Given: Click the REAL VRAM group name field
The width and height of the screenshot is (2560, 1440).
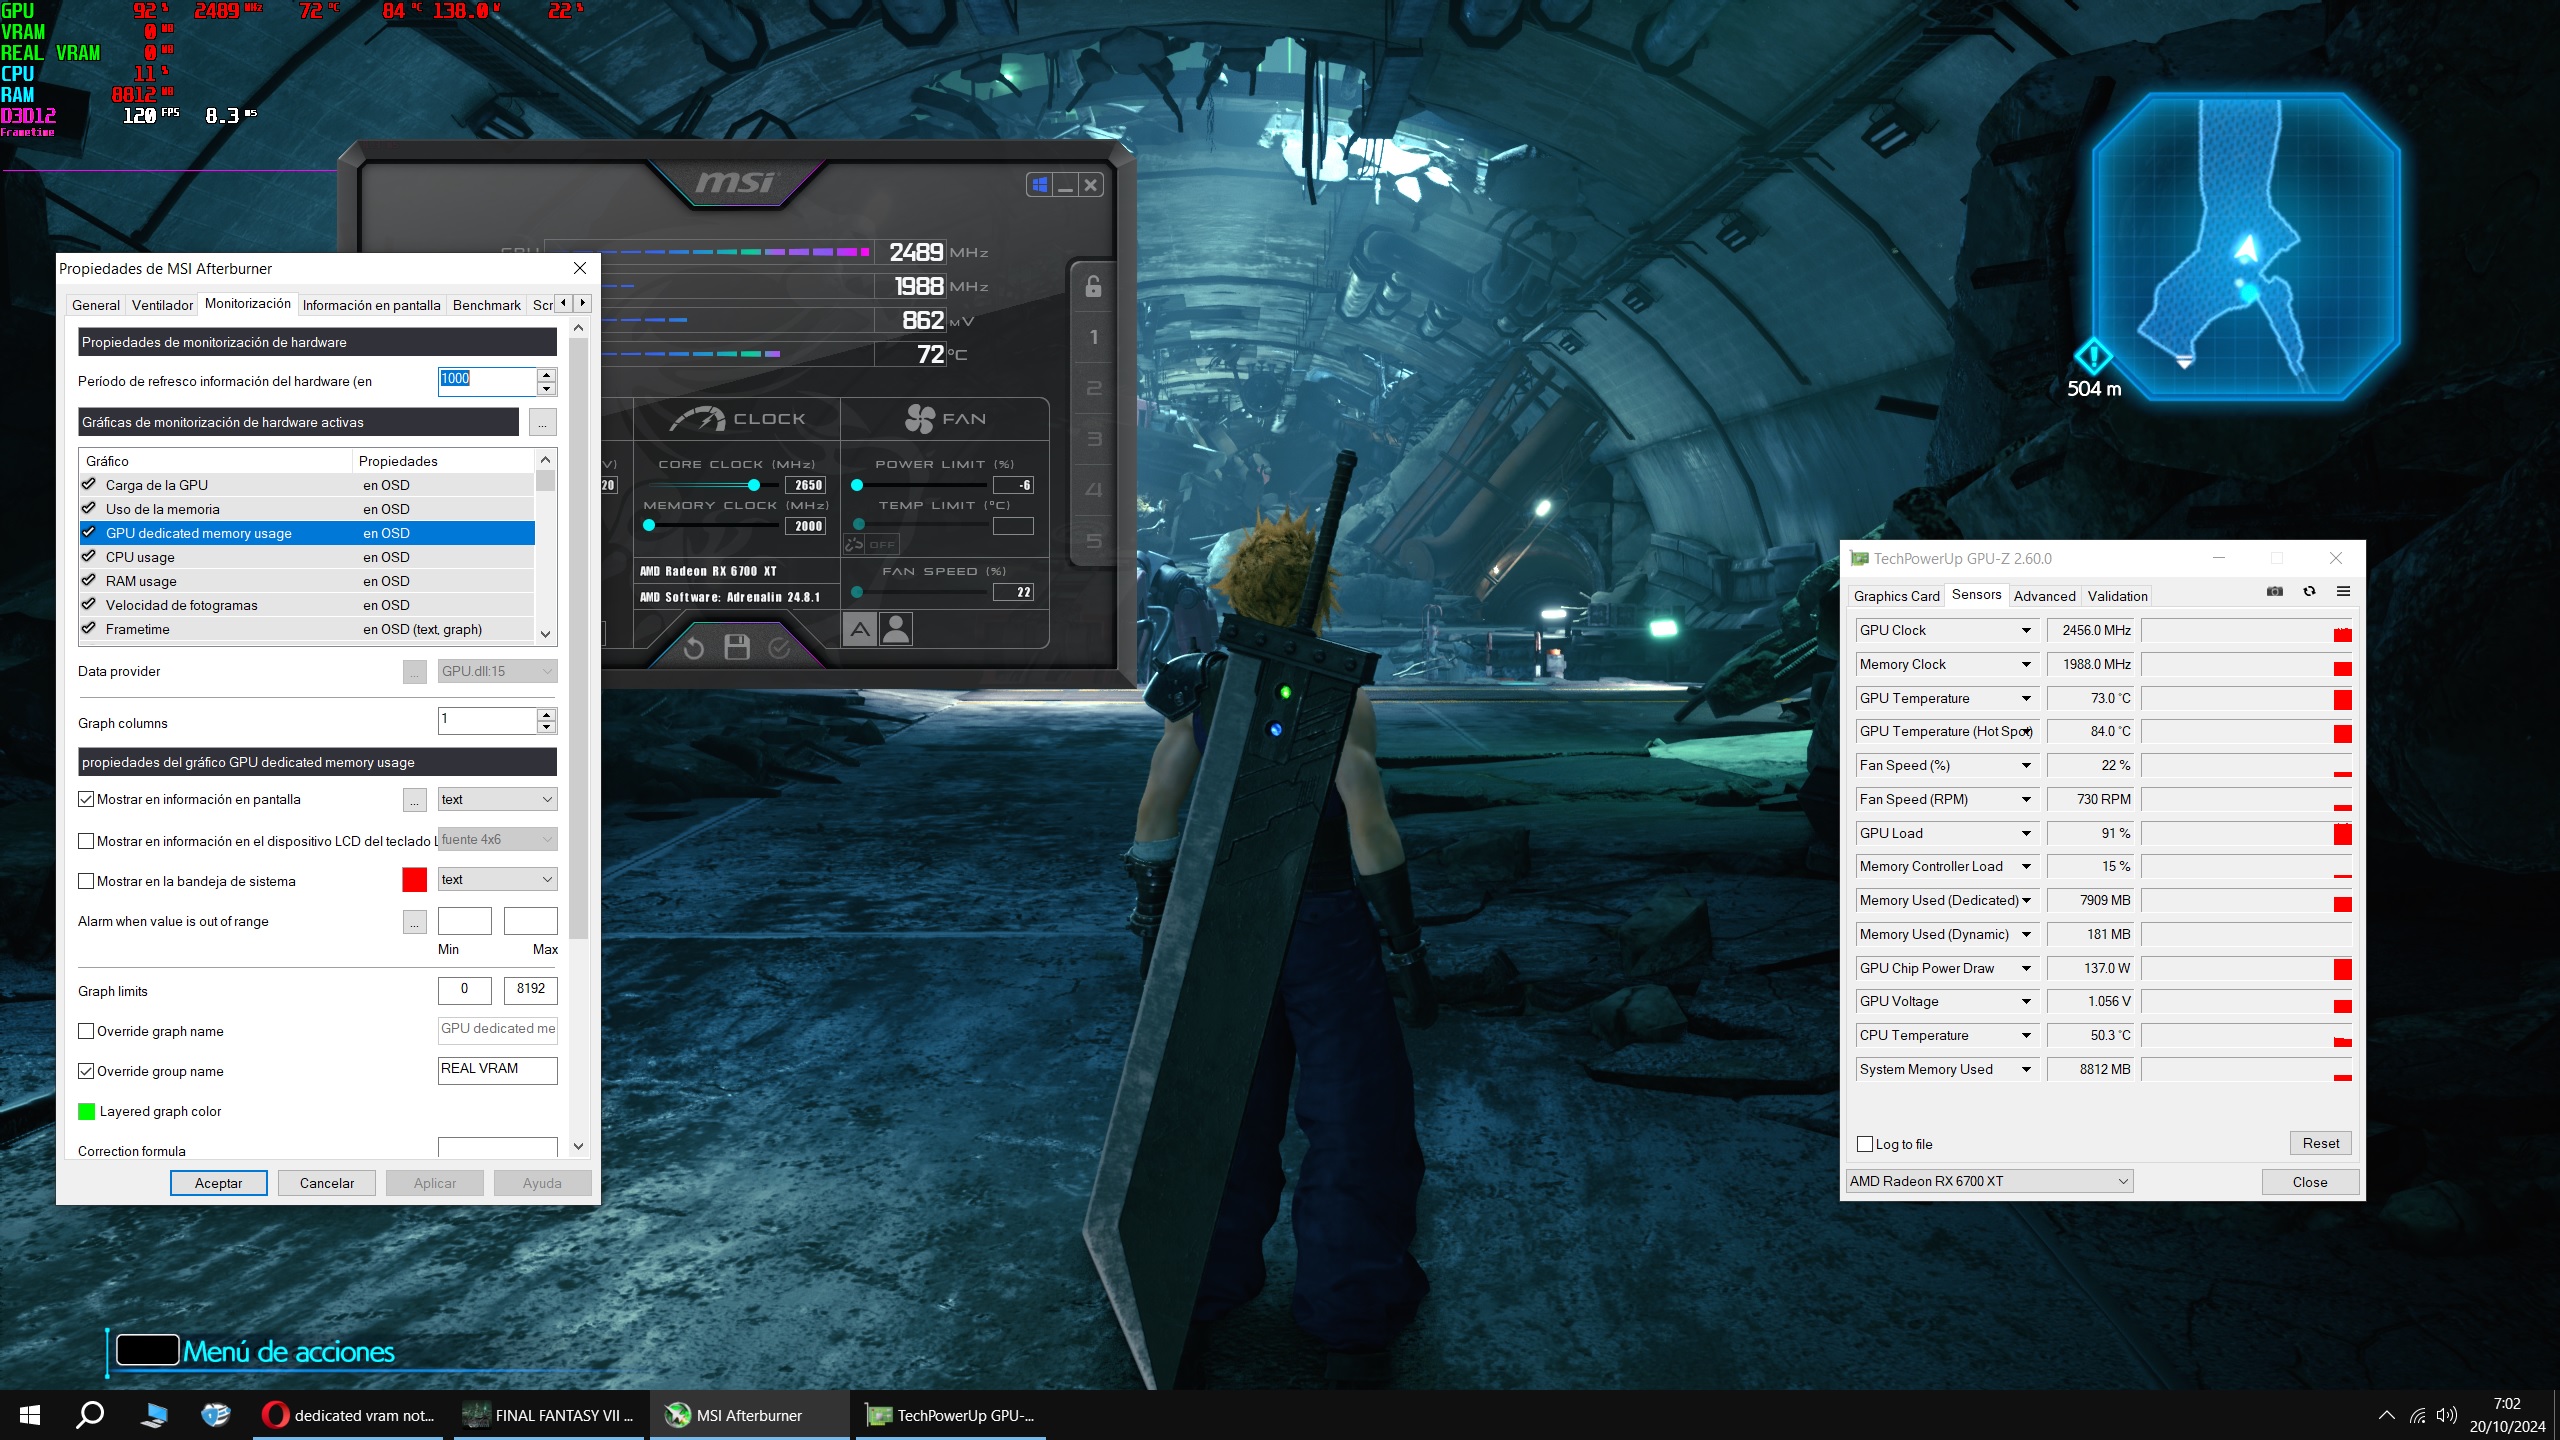Looking at the screenshot, I should click(497, 1069).
